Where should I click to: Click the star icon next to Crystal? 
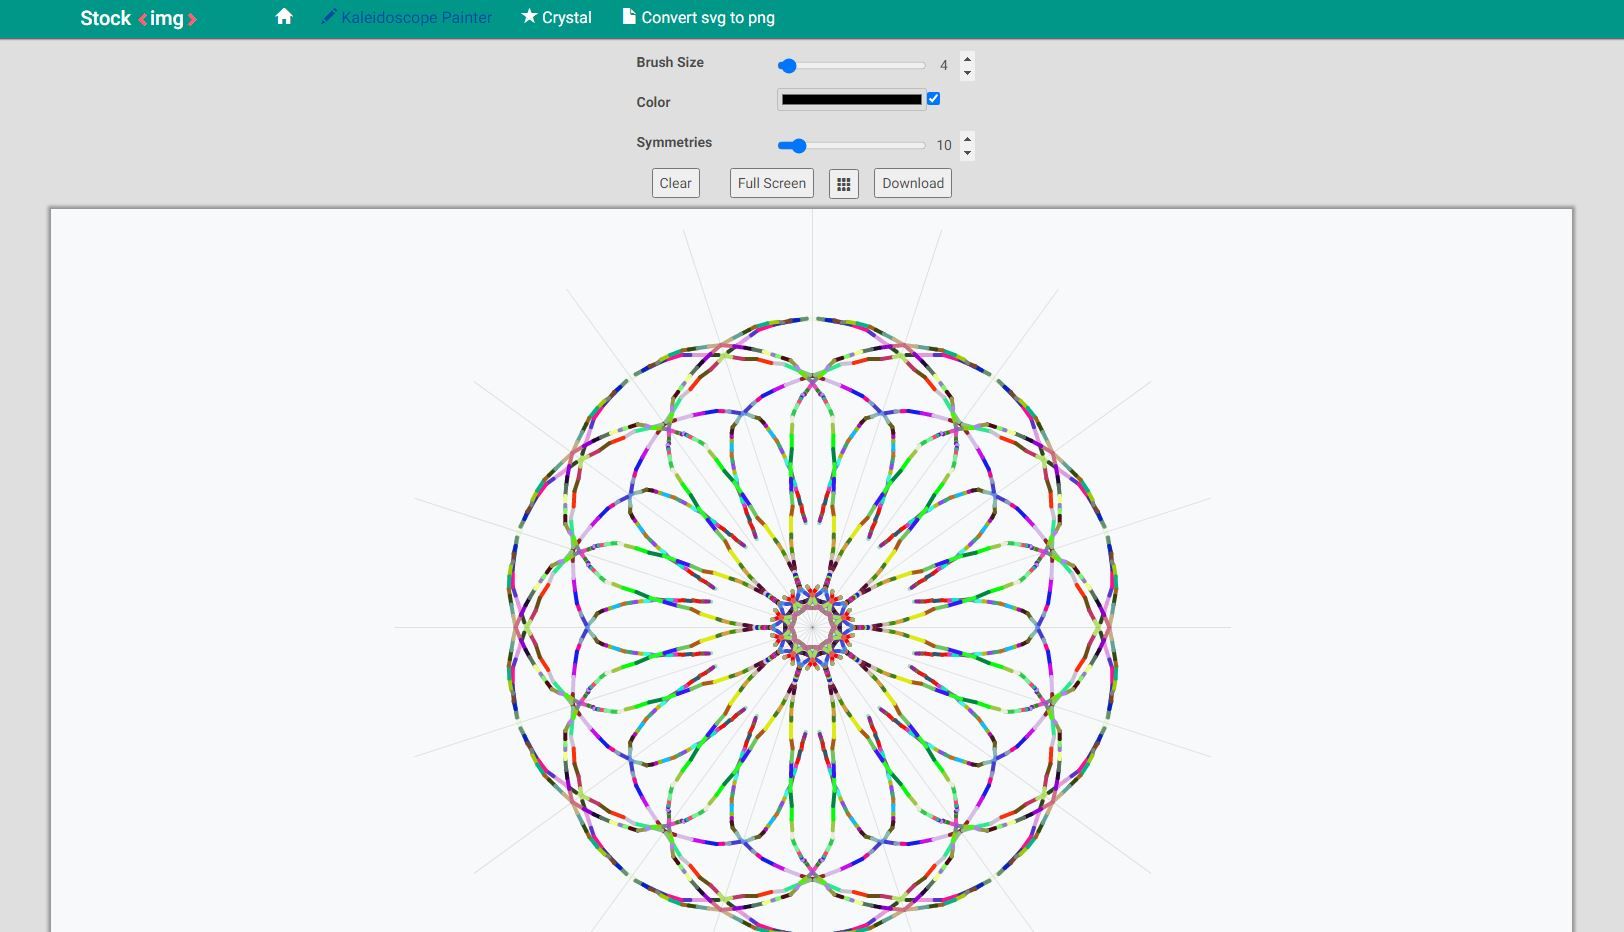pos(528,16)
